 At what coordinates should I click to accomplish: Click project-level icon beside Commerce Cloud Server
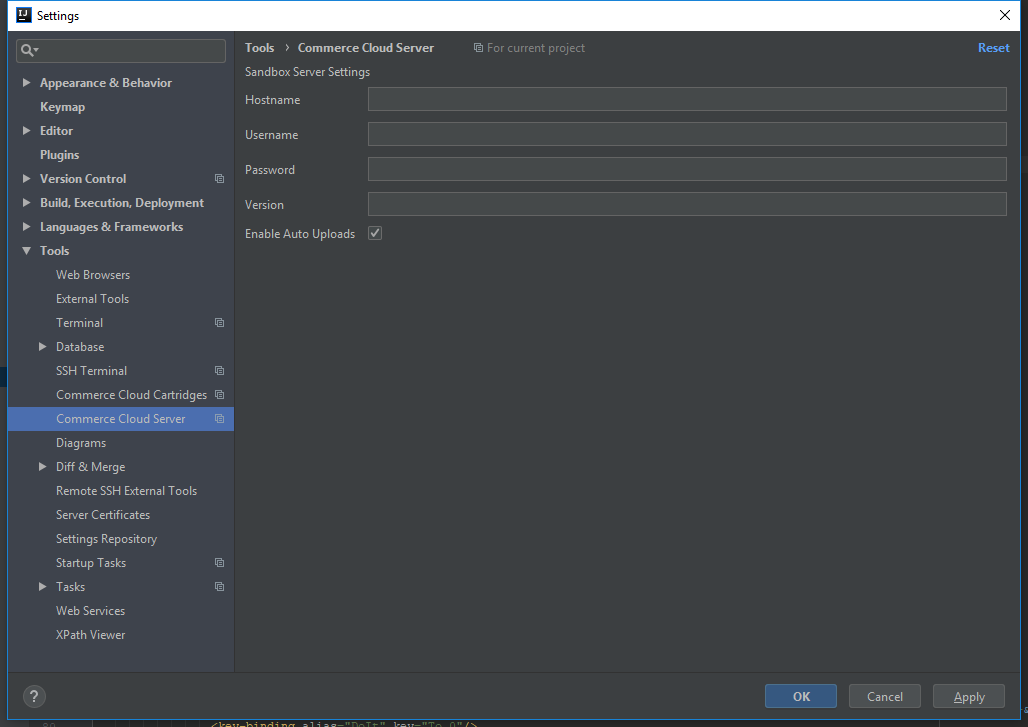point(220,419)
